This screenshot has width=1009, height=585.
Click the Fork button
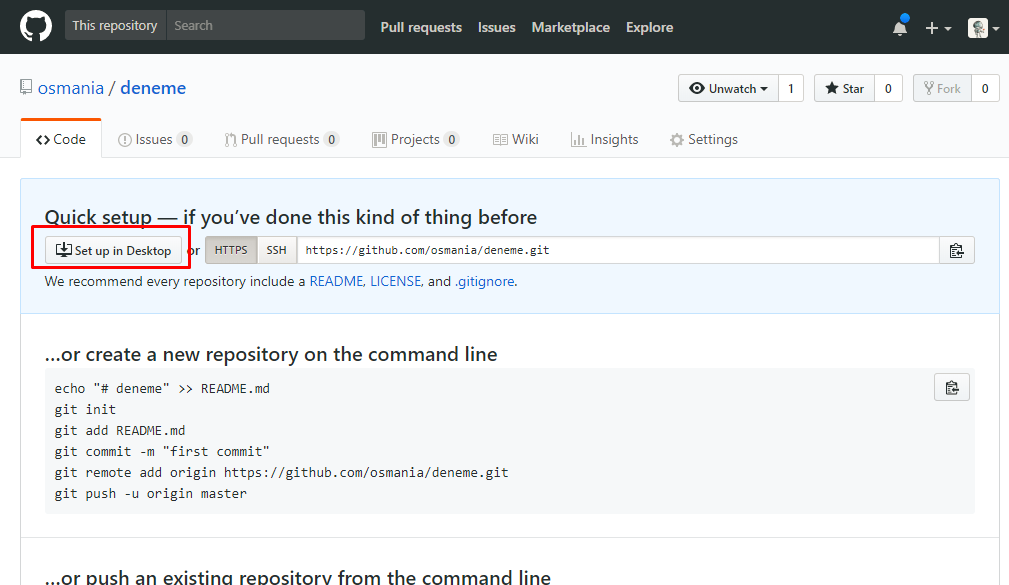pyautogui.click(x=942, y=89)
